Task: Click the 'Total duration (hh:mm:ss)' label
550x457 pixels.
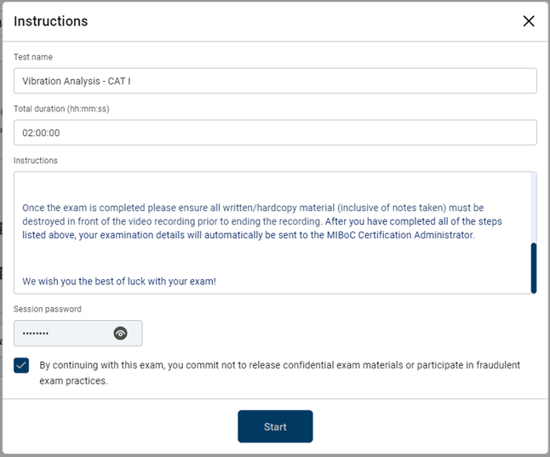Action: point(61,109)
